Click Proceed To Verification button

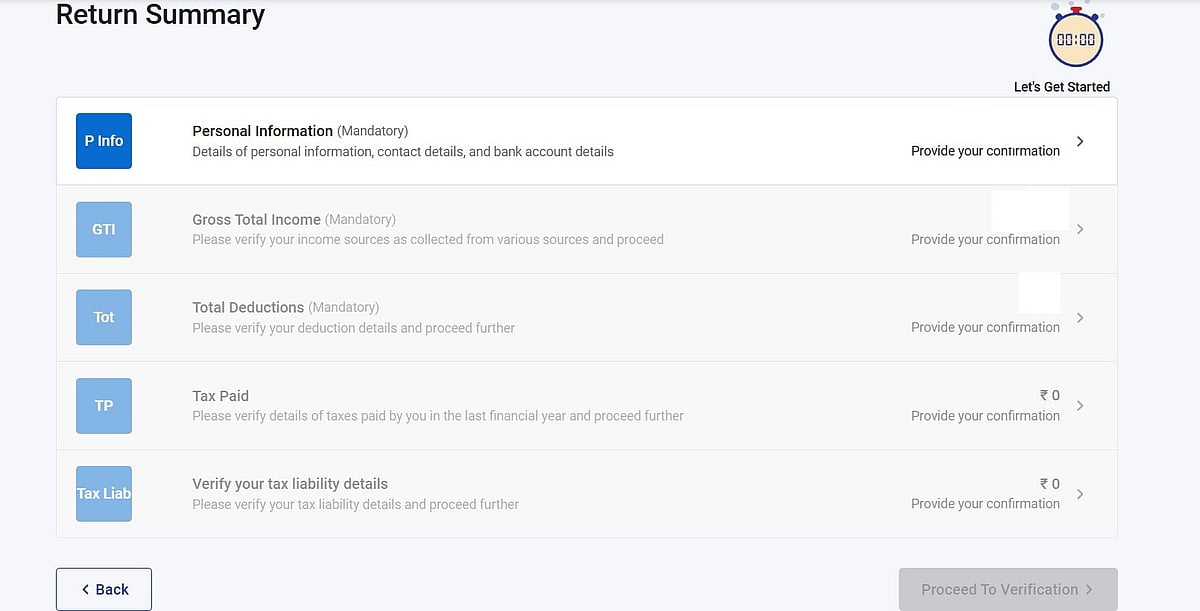(1008, 589)
